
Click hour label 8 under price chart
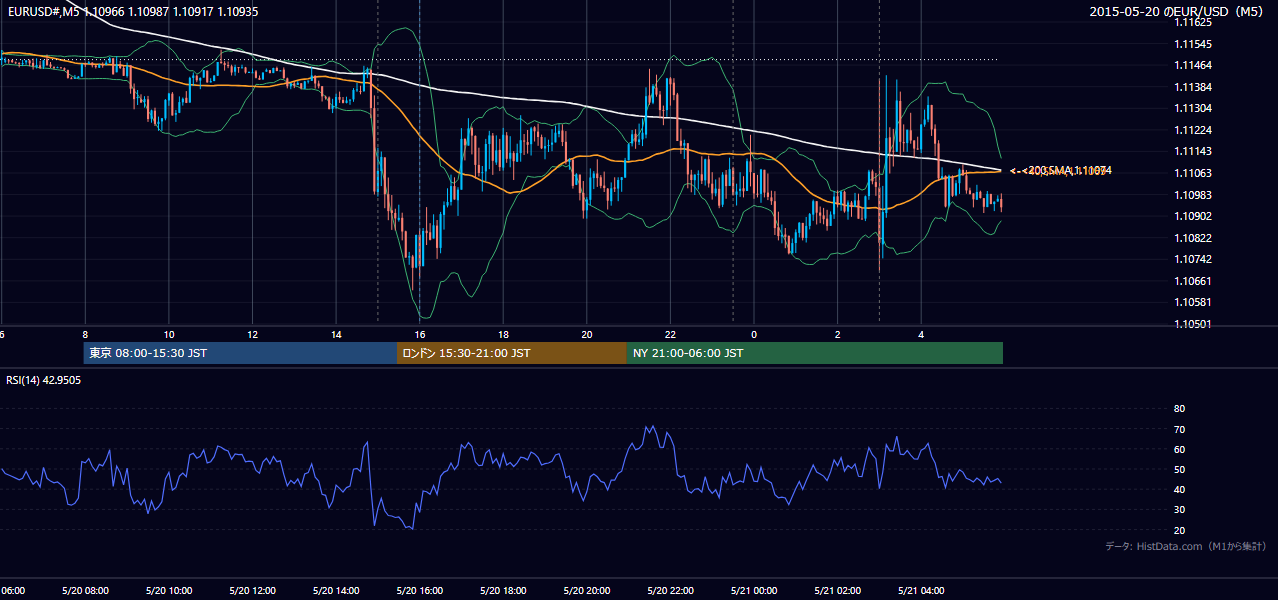click(85, 334)
